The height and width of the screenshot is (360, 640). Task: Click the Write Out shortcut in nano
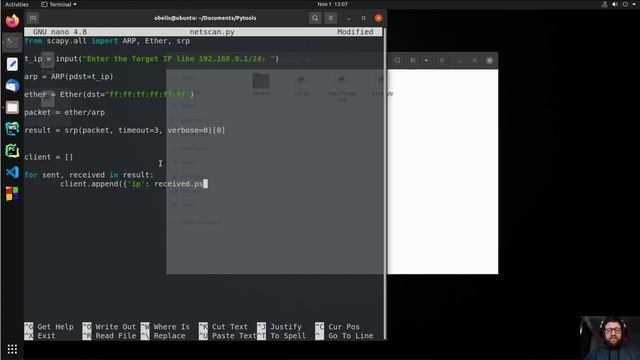tap(109, 327)
